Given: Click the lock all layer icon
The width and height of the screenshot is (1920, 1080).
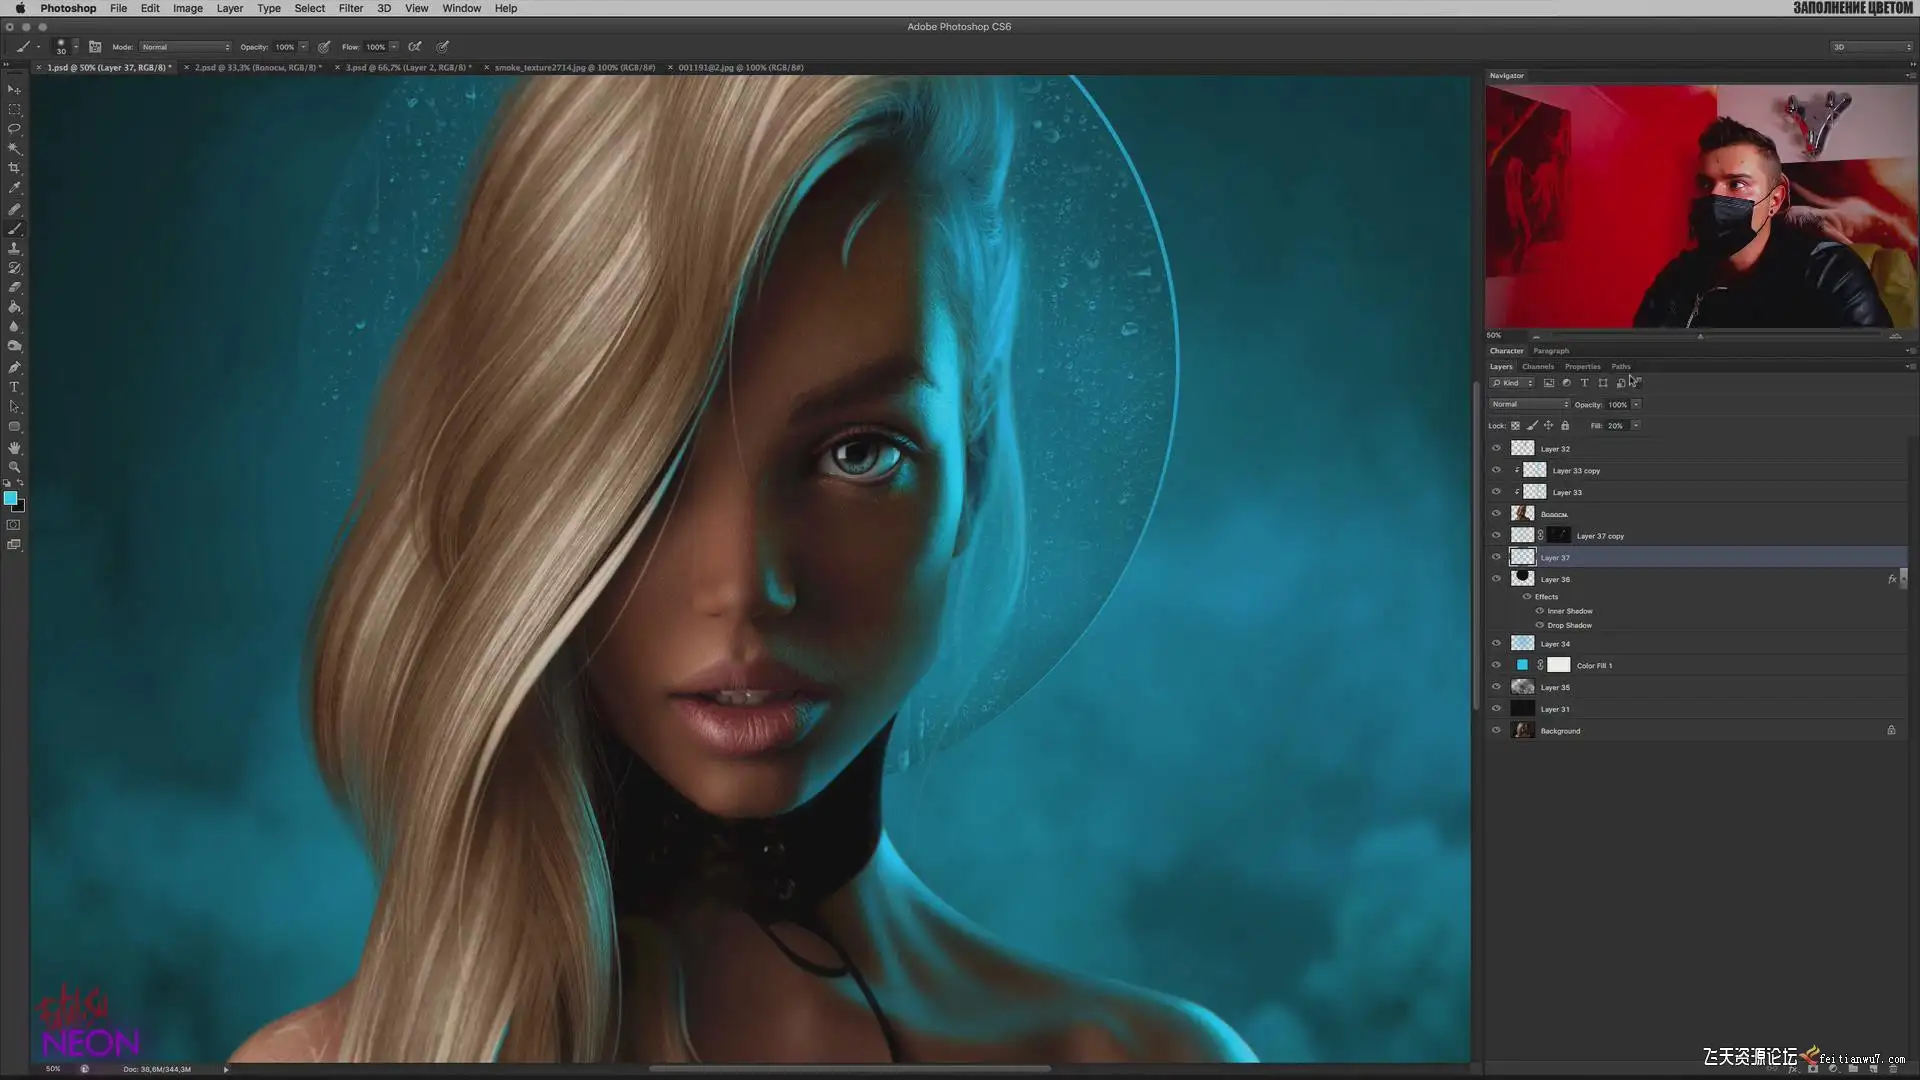Looking at the screenshot, I should 1565,426.
